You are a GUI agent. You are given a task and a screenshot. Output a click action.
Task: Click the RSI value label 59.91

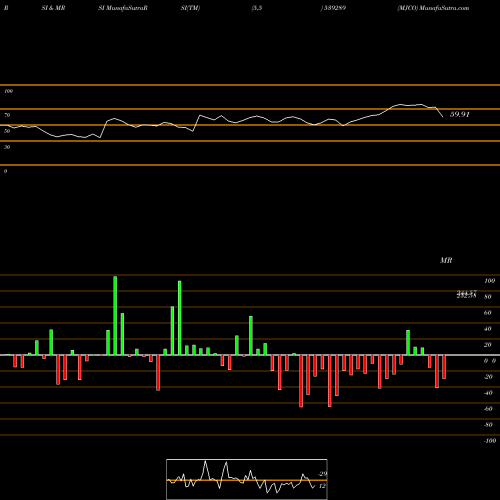[x=460, y=114]
